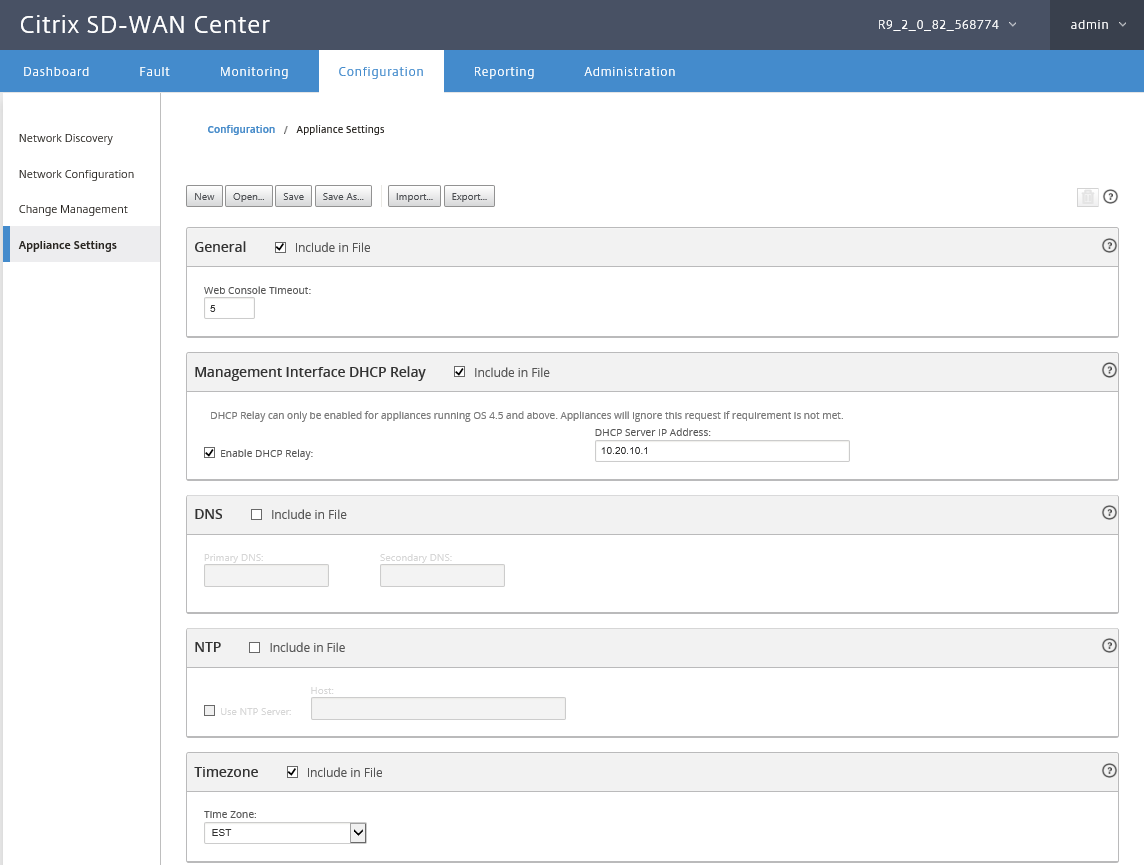This screenshot has width=1144, height=865.
Task: Click the NTP Host input field
Action: pyautogui.click(x=438, y=708)
